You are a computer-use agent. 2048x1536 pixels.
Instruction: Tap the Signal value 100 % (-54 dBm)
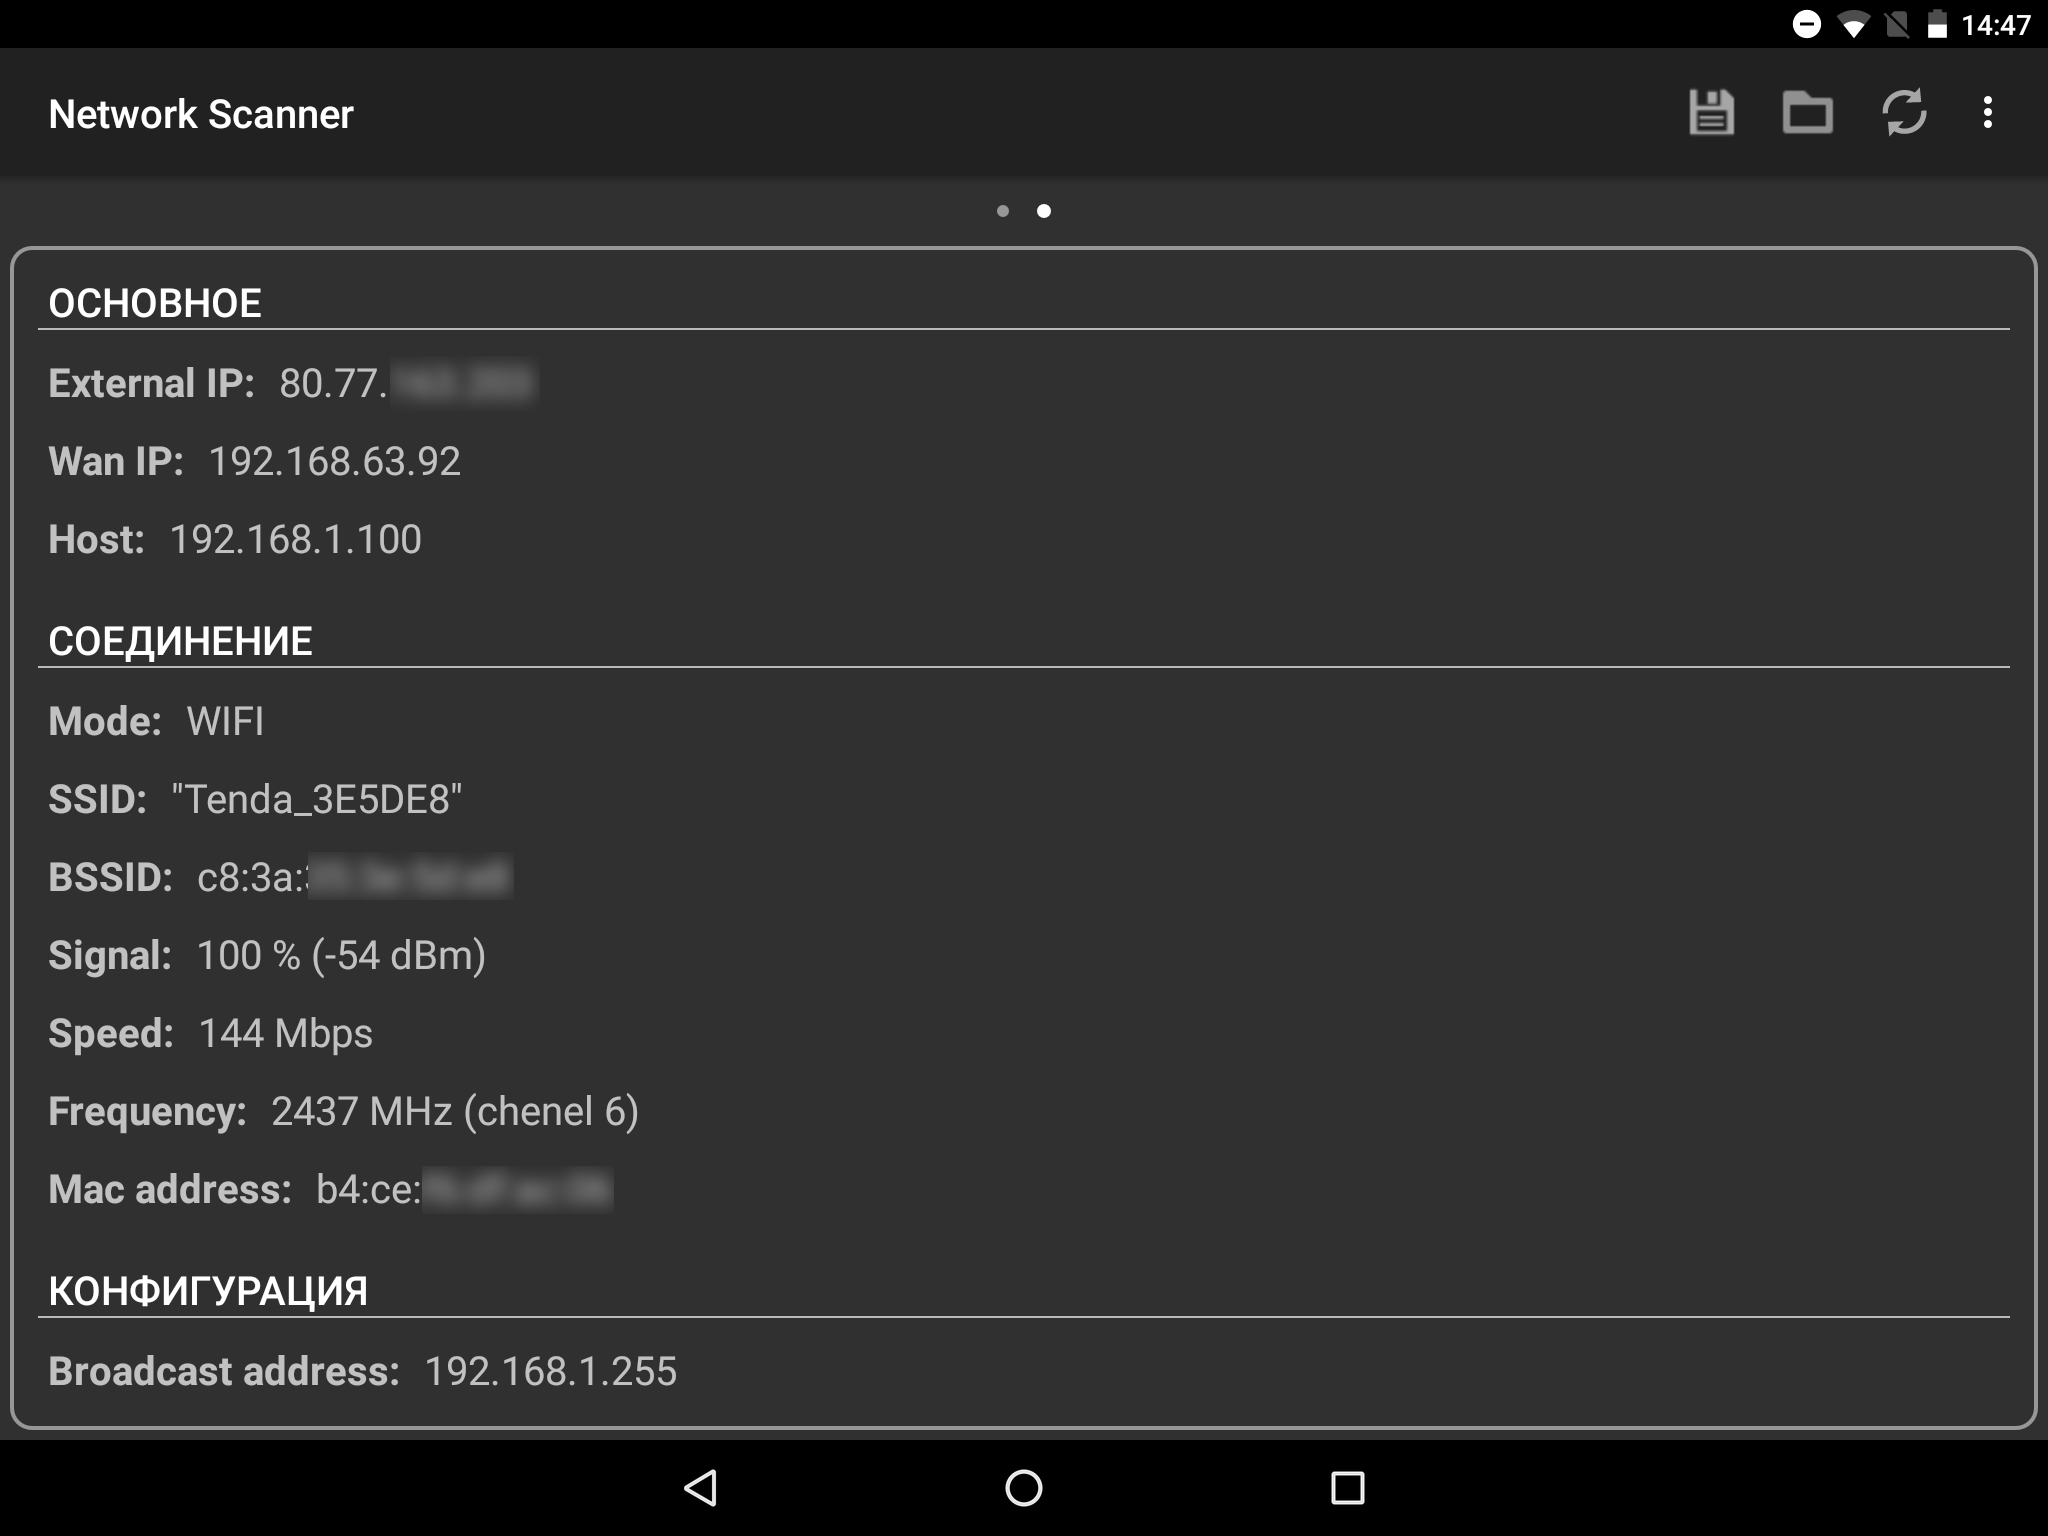click(341, 955)
